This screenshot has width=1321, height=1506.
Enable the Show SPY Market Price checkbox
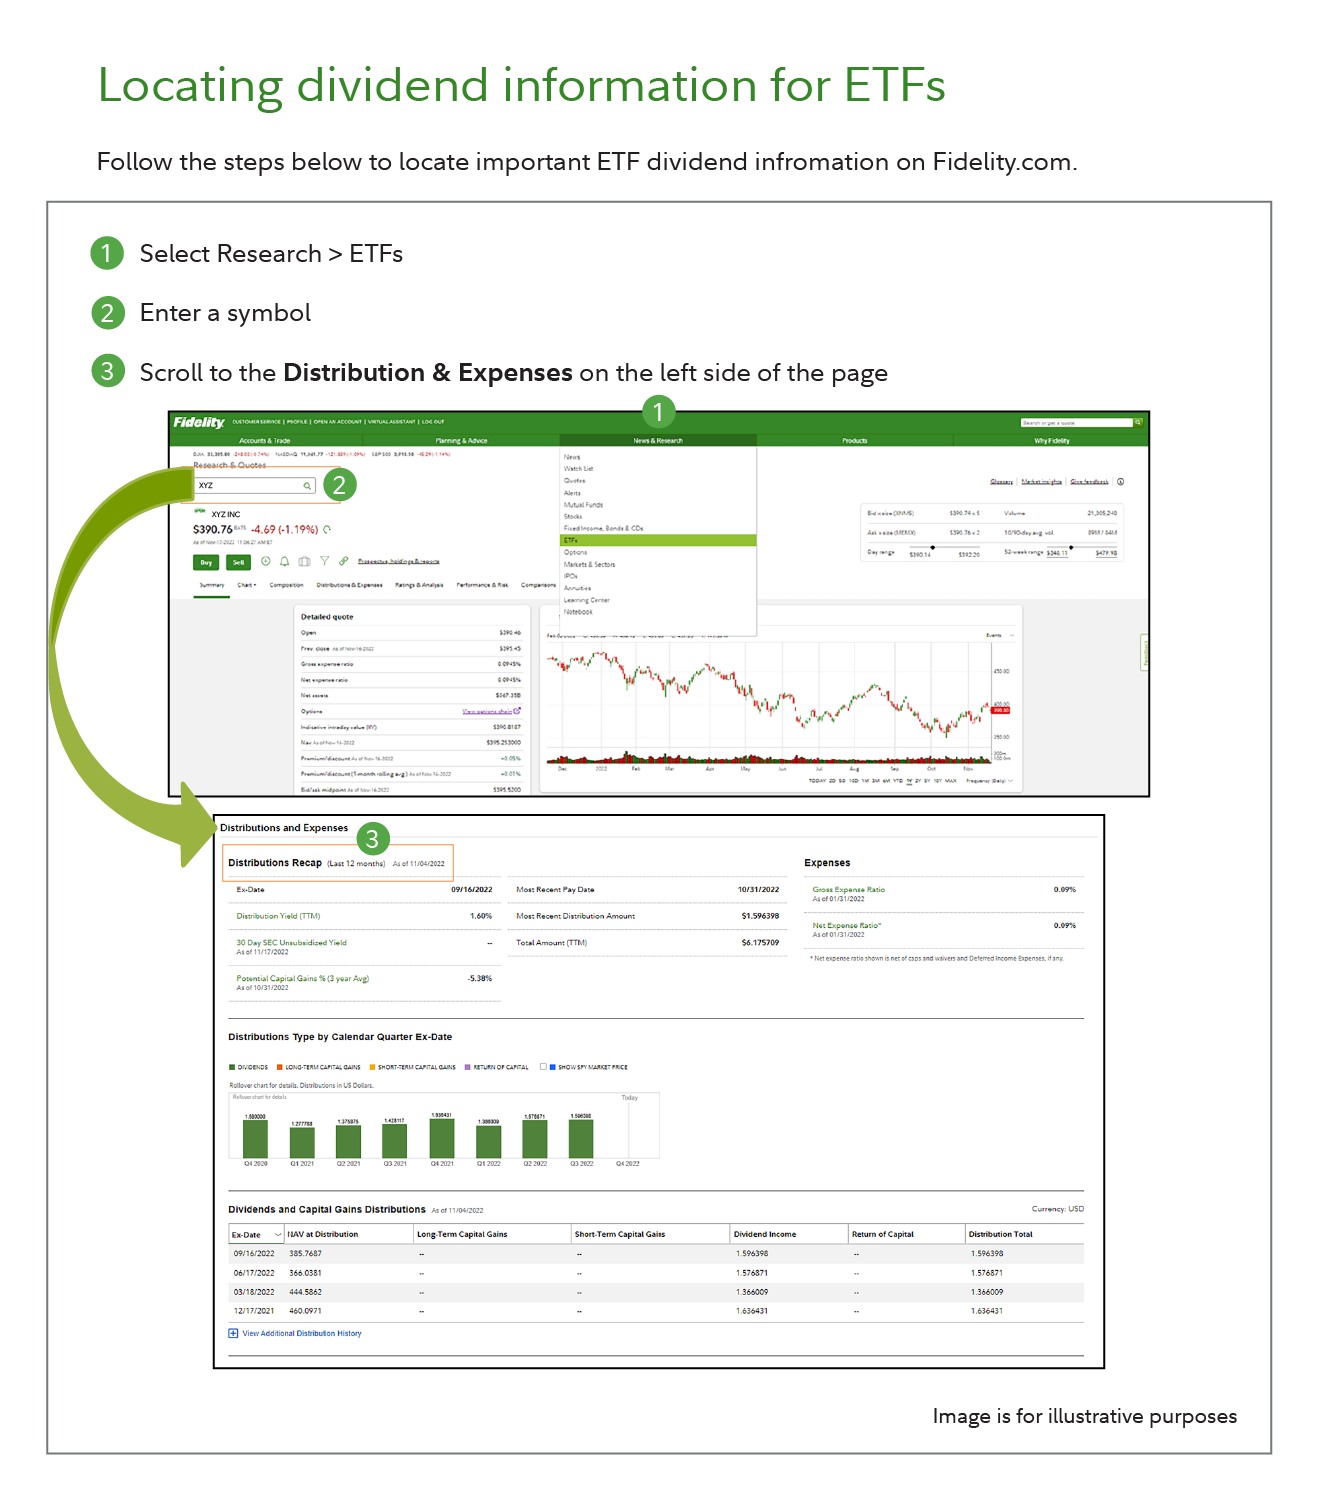[543, 1067]
